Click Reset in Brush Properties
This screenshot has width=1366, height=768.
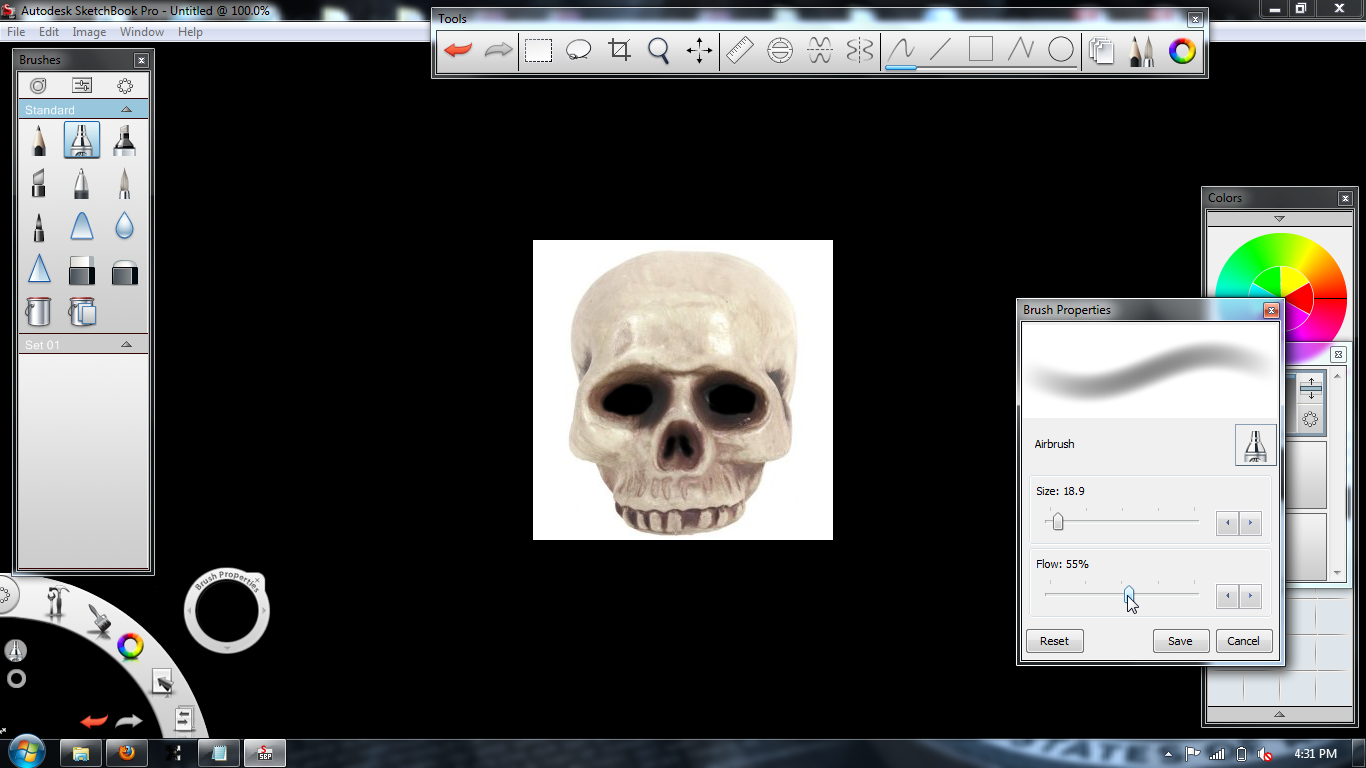coord(1054,641)
